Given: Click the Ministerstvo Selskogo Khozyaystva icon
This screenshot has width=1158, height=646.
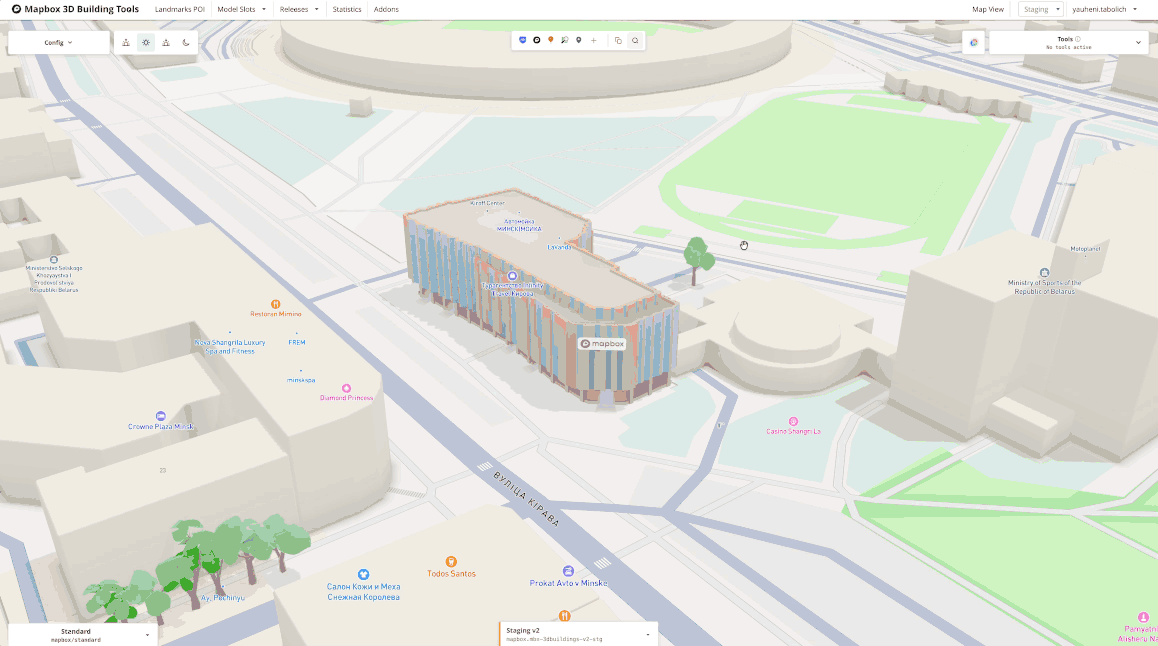Looking at the screenshot, I should coord(54,260).
